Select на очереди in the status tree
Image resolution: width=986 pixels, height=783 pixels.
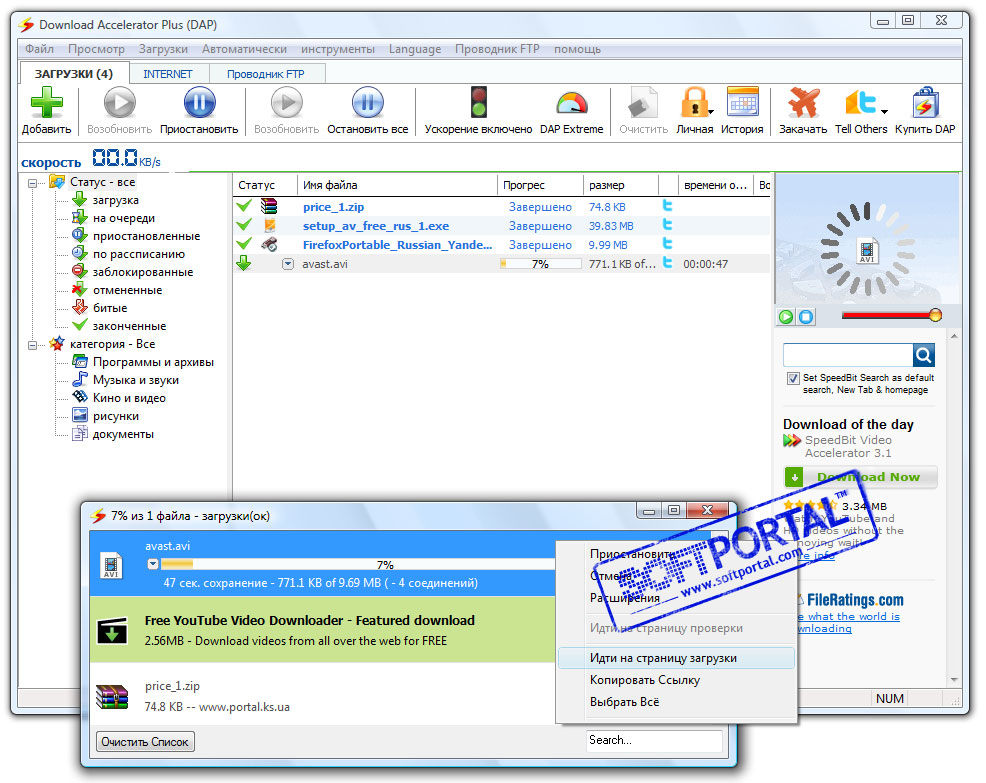pyautogui.click(x=124, y=218)
